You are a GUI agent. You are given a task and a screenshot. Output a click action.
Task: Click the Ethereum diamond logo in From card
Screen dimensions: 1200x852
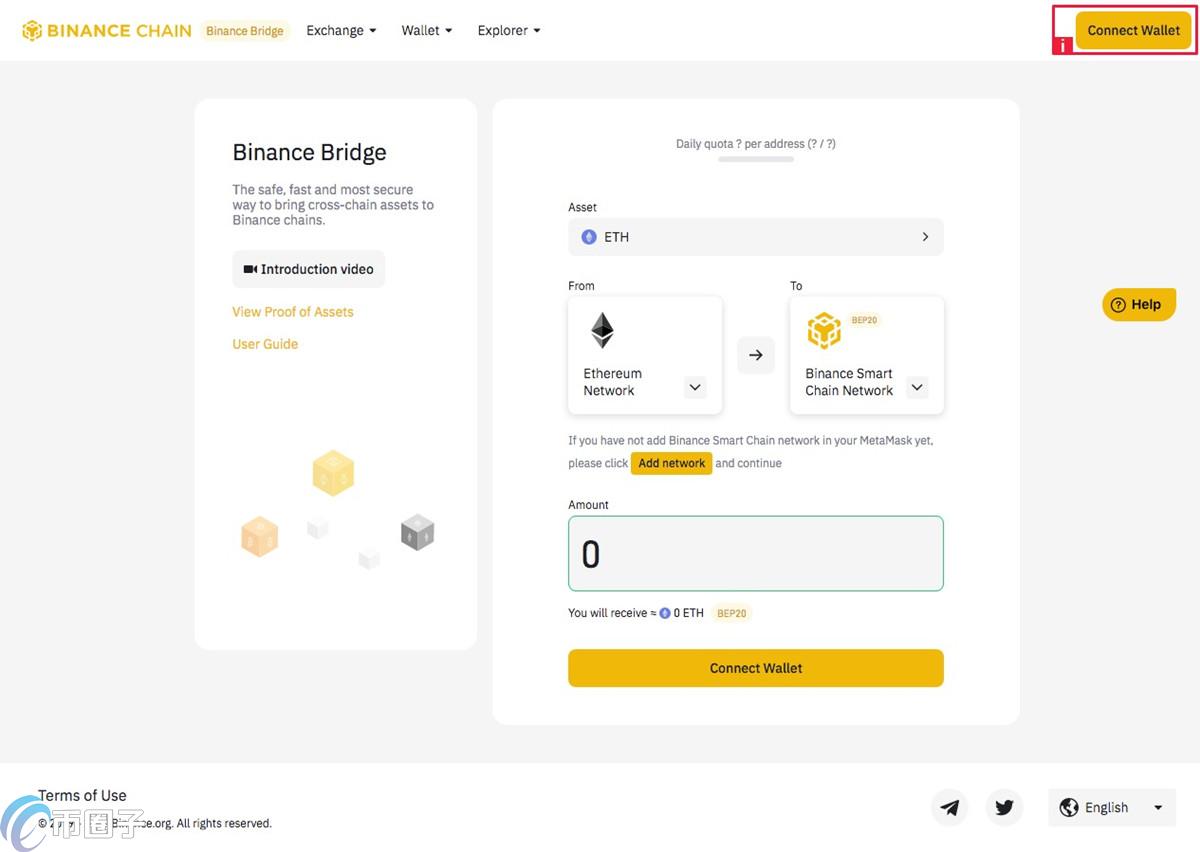[x=602, y=331]
